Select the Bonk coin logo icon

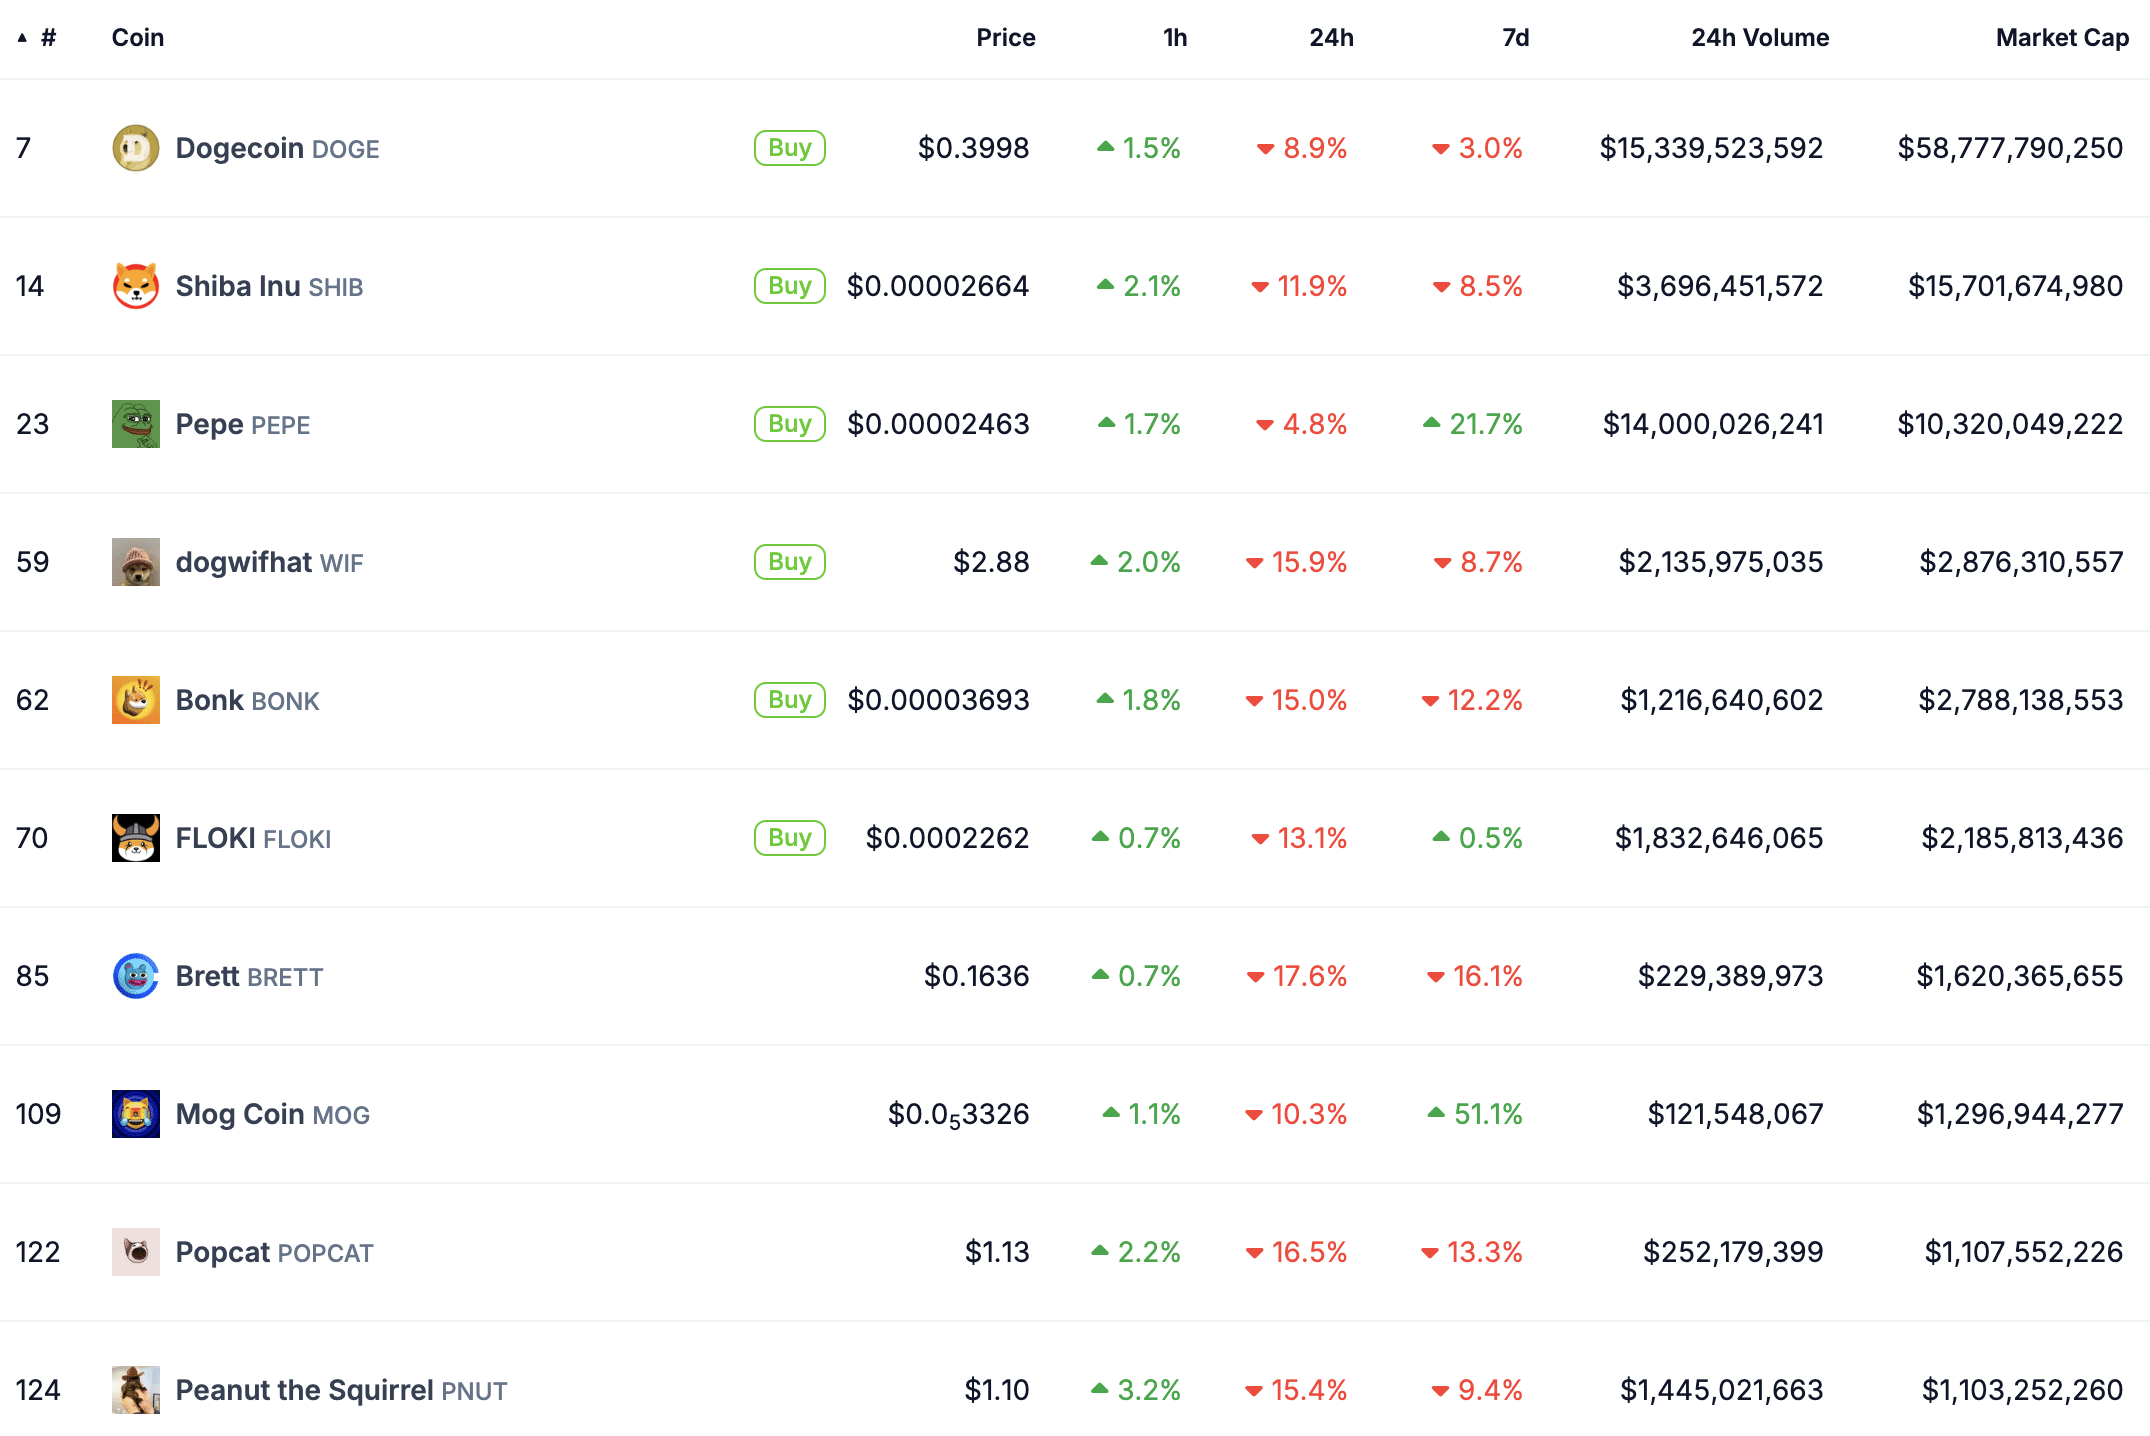135,700
